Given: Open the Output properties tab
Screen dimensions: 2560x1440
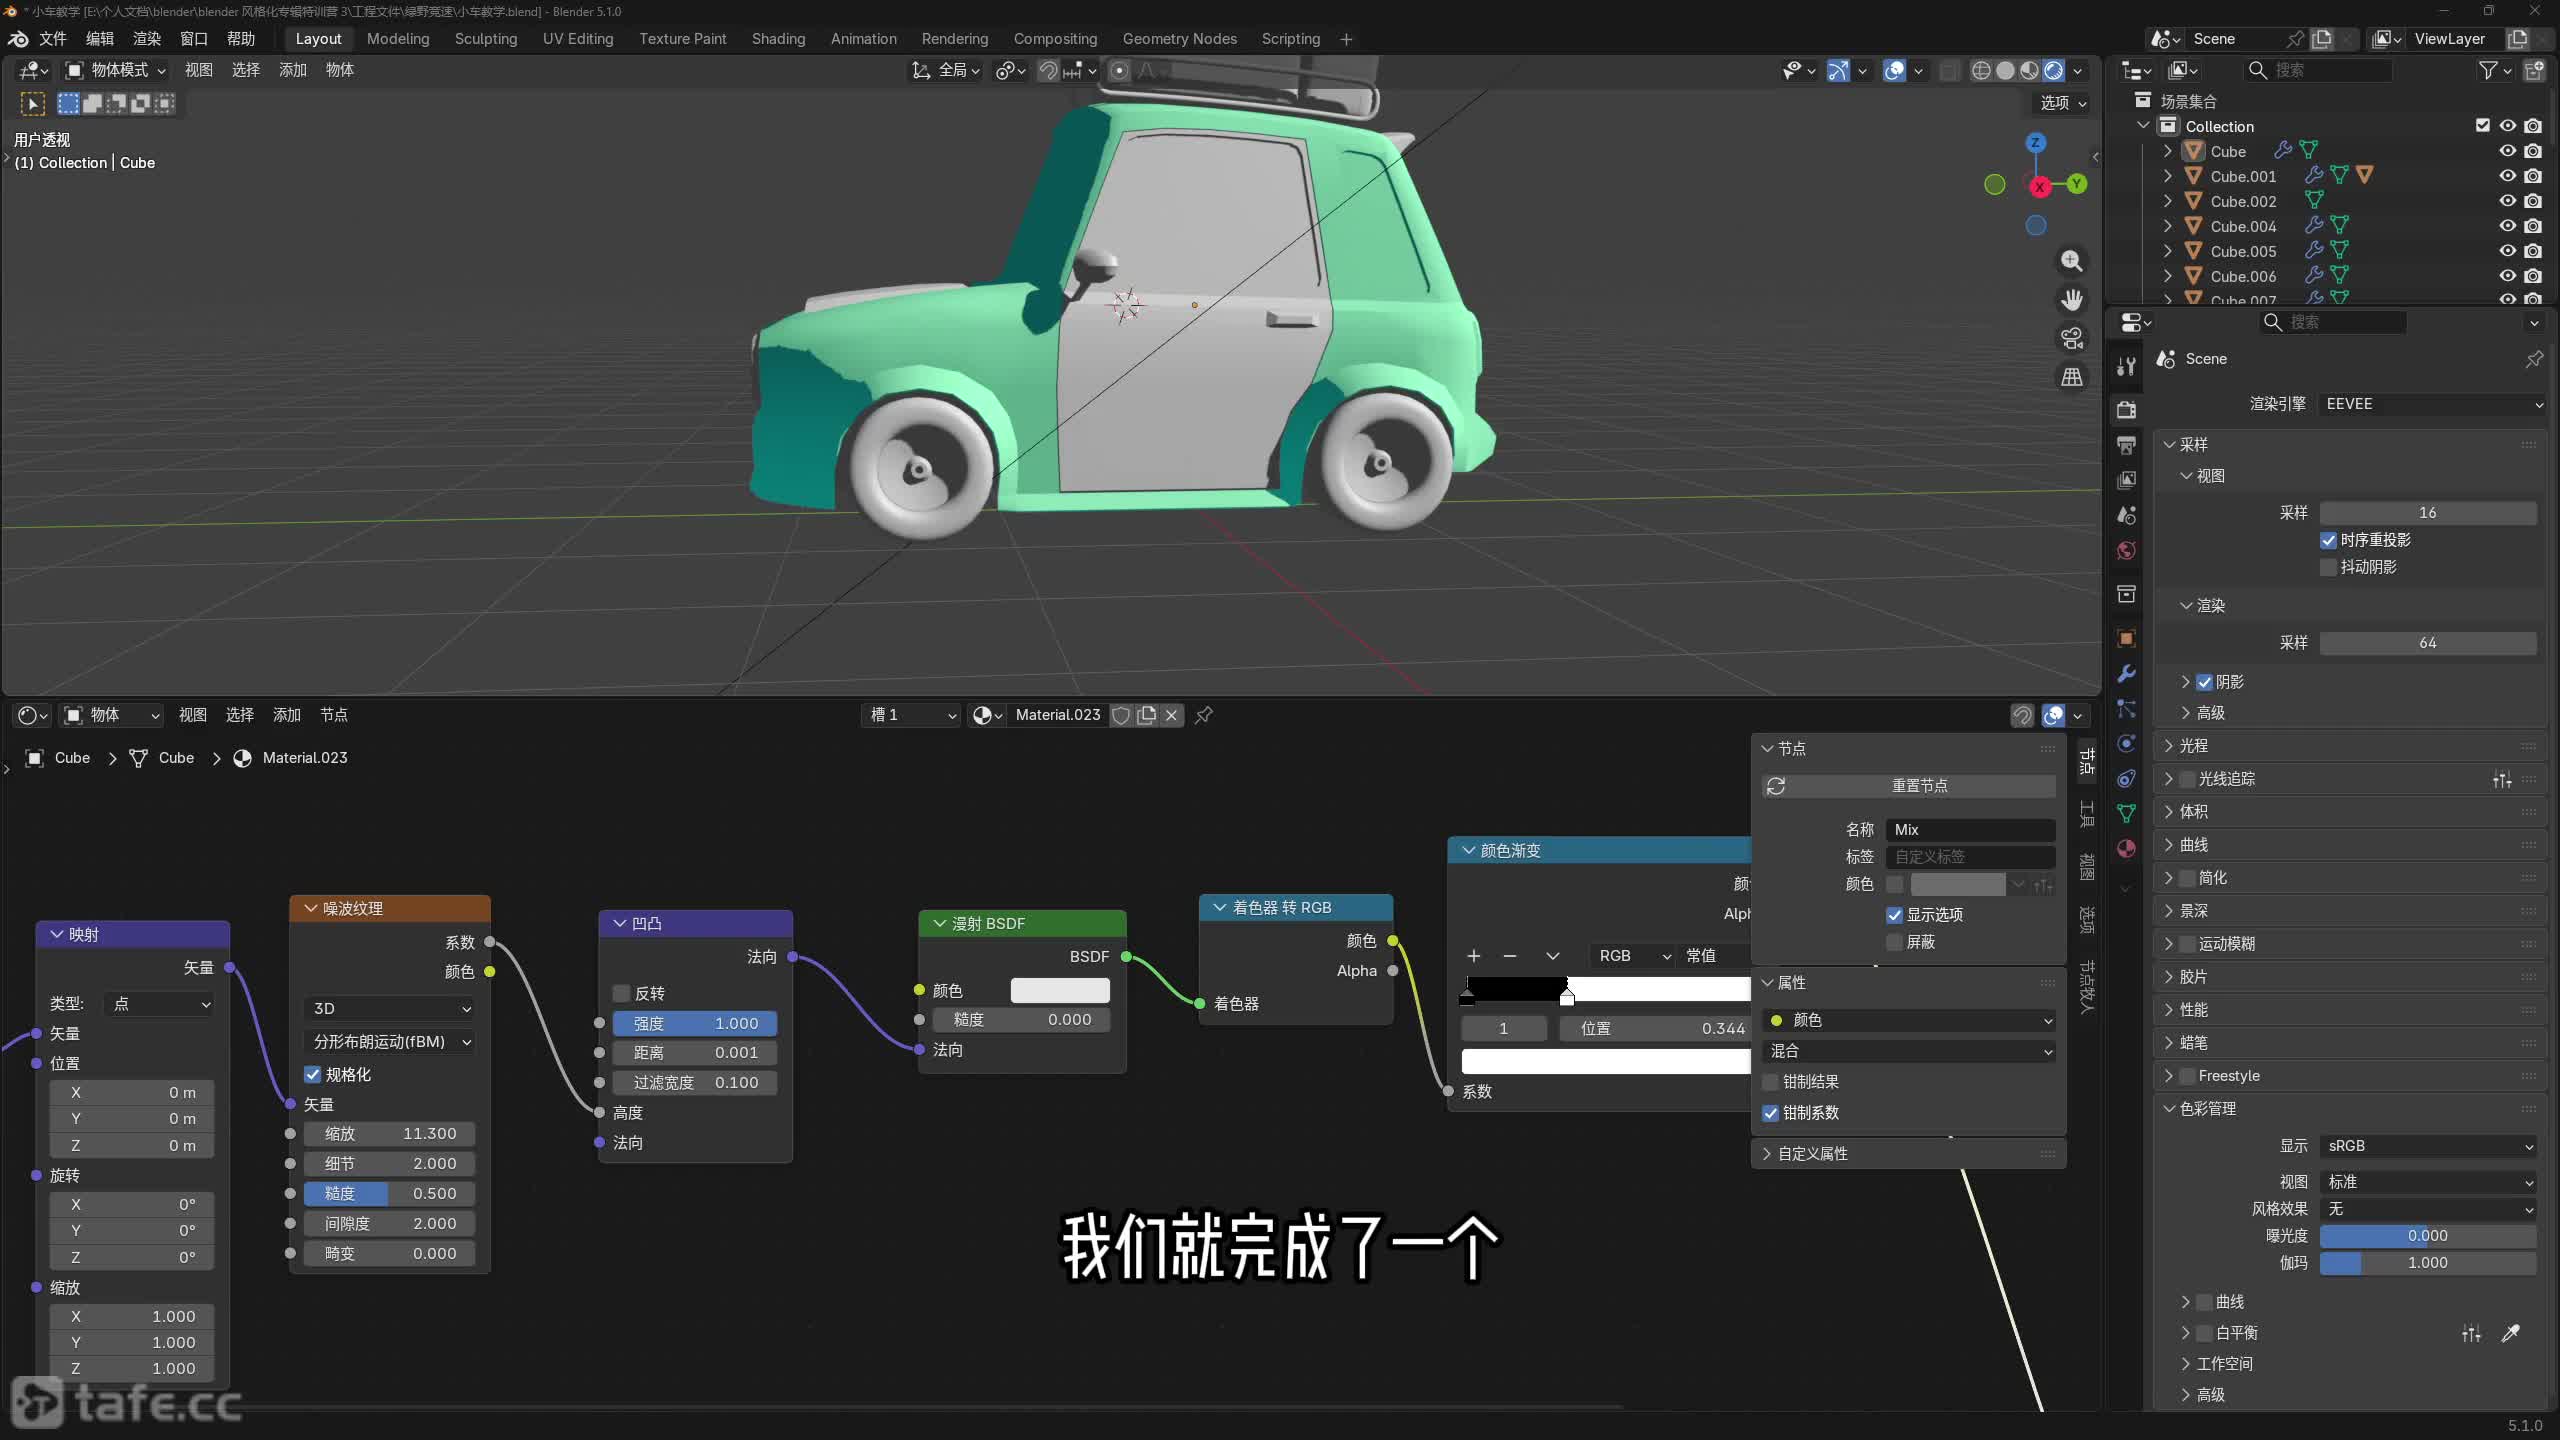Looking at the screenshot, I should (2127, 445).
